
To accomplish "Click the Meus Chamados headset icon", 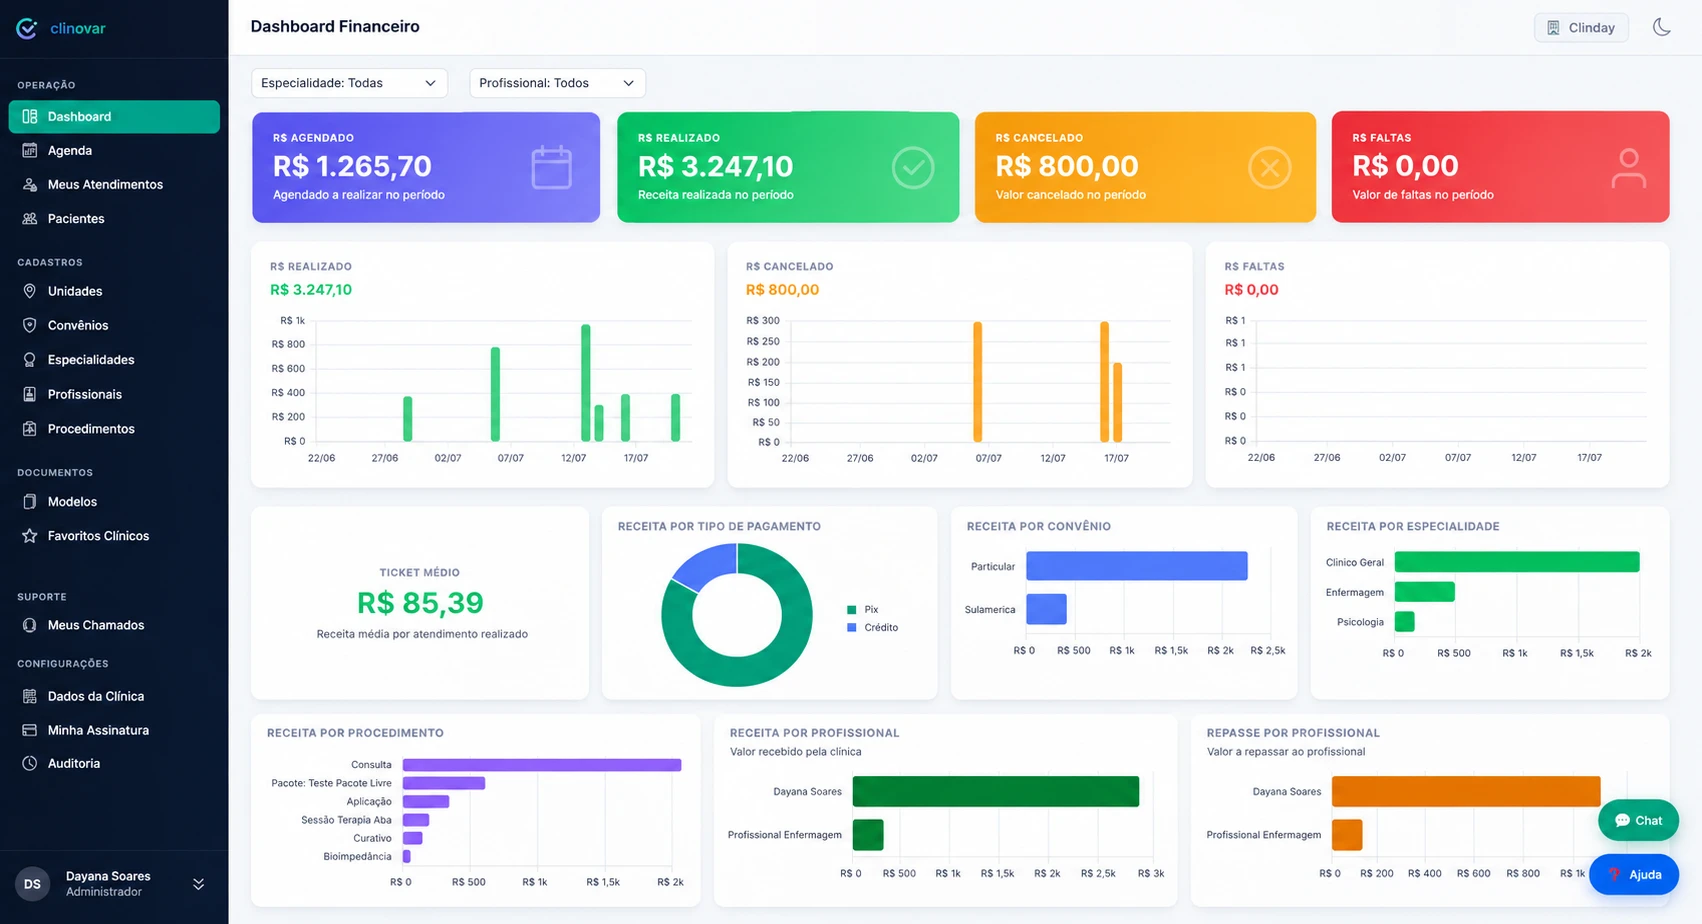I will click(x=30, y=625).
